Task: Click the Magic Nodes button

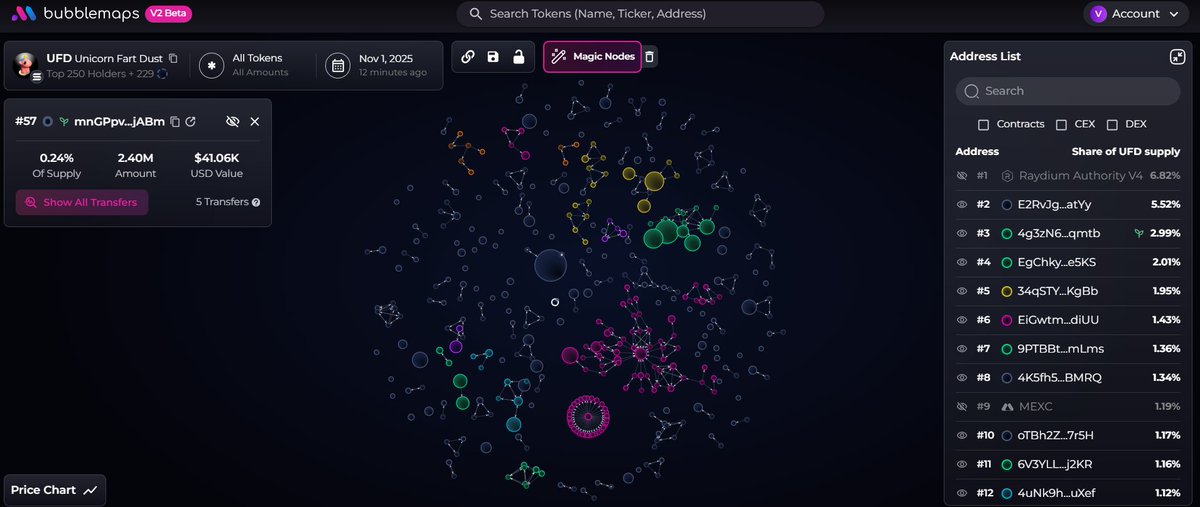Action: coord(593,57)
